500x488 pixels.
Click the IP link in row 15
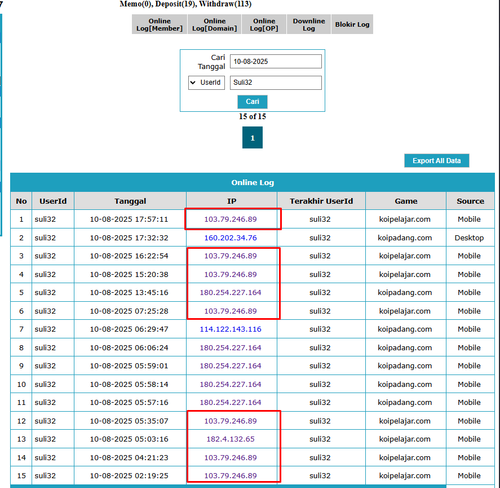pos(231,476)
